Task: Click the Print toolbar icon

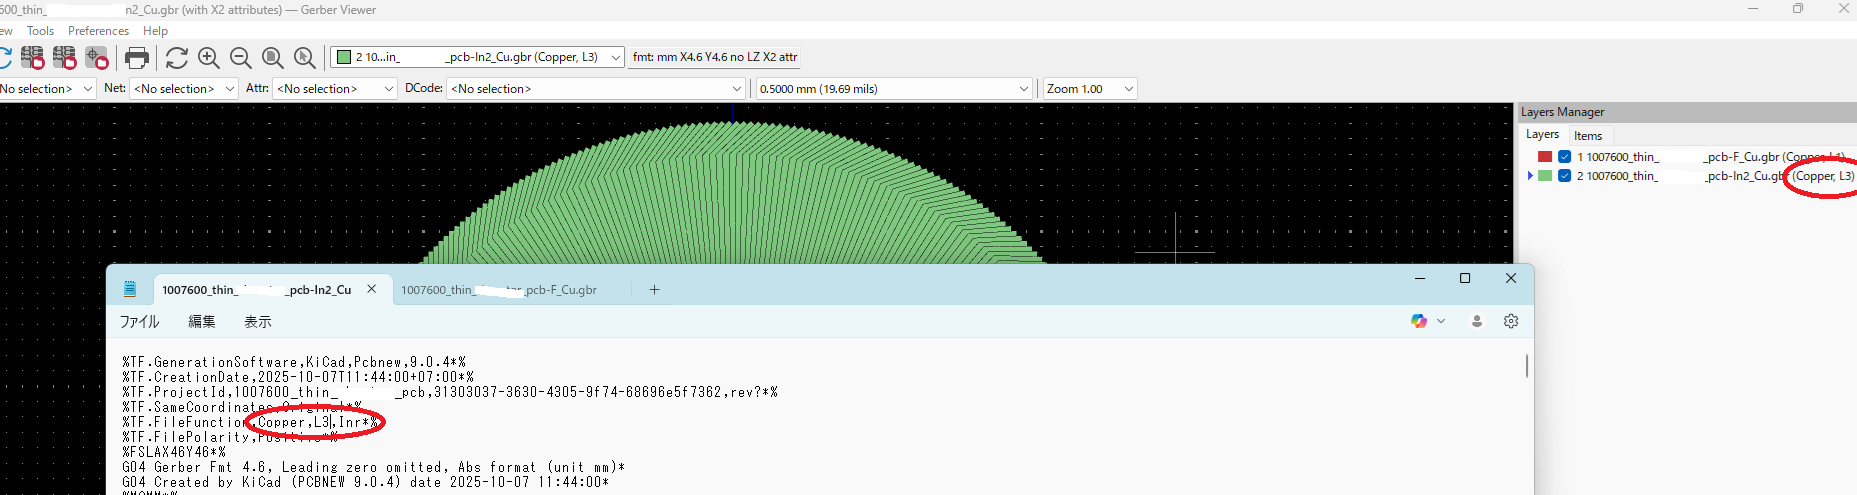Action: 137,58
